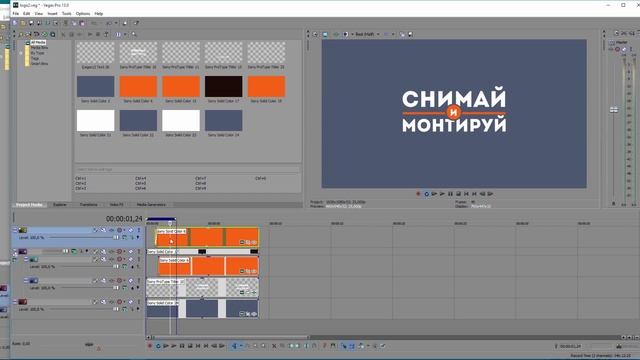Toggle Loop Playback in the preview transport

coord(426,194)
